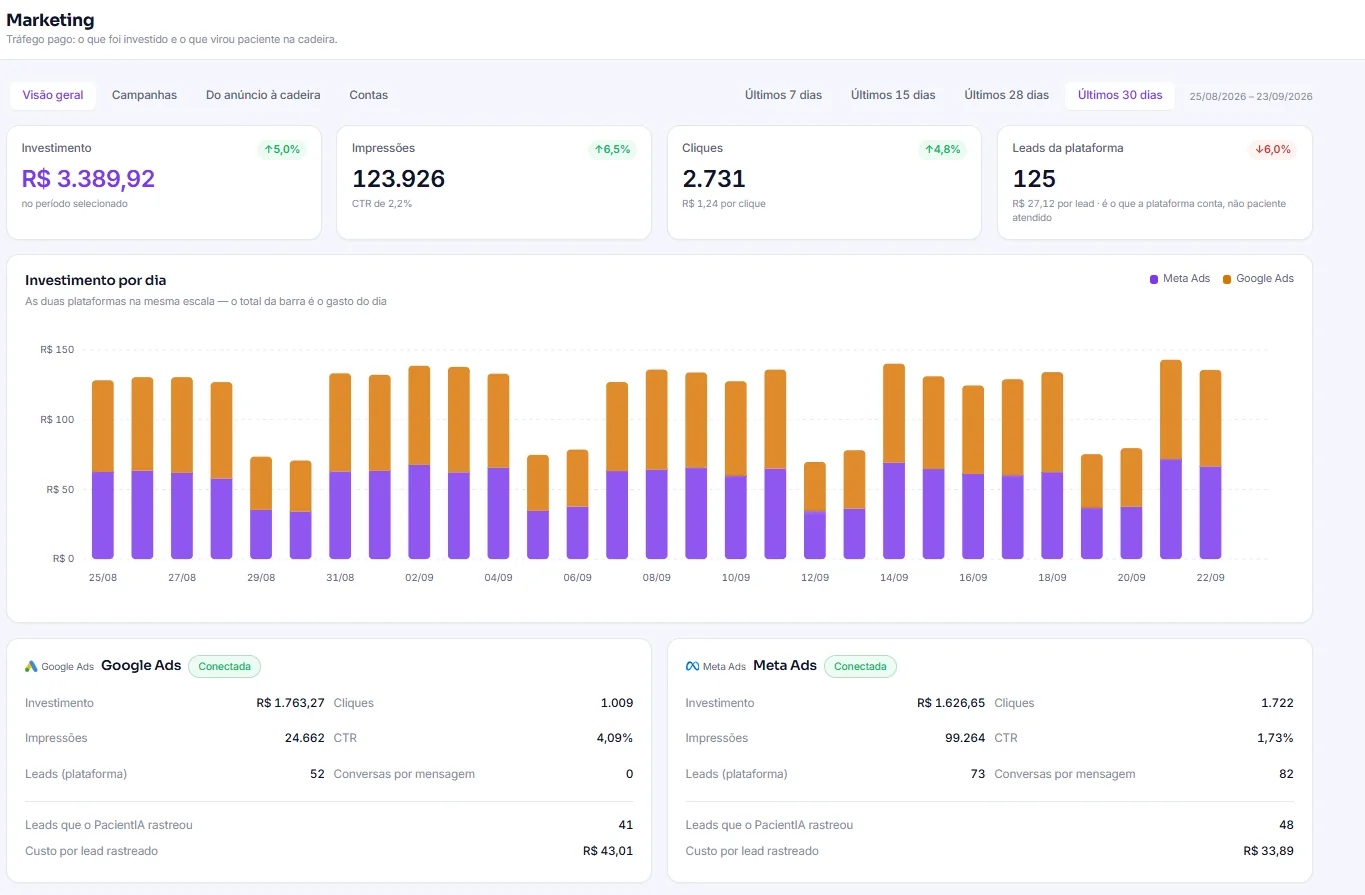
Task: Click the ↑5,0% Investimento change badge
Action: tap(282, 149)
